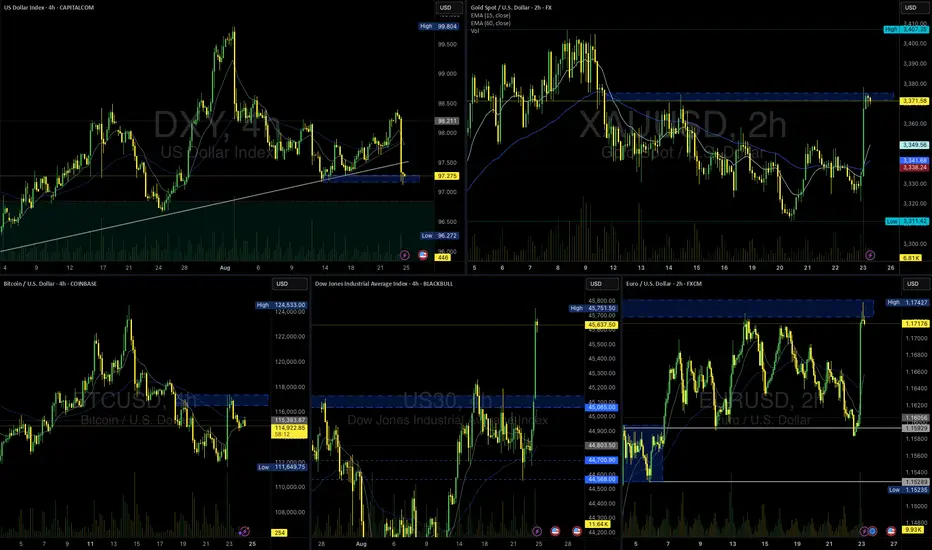Click the Euro / U.S. Dollar title
Screen dimensions: 932x550
(x=664, y=284)
